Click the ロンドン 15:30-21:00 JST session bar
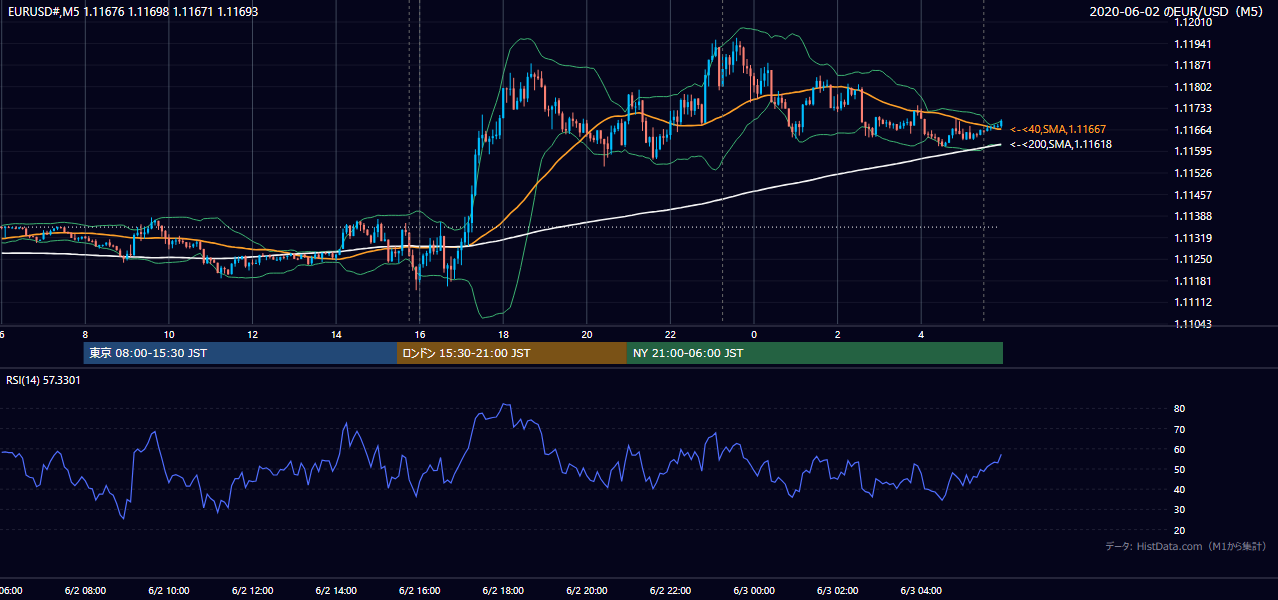 [512, 353]
